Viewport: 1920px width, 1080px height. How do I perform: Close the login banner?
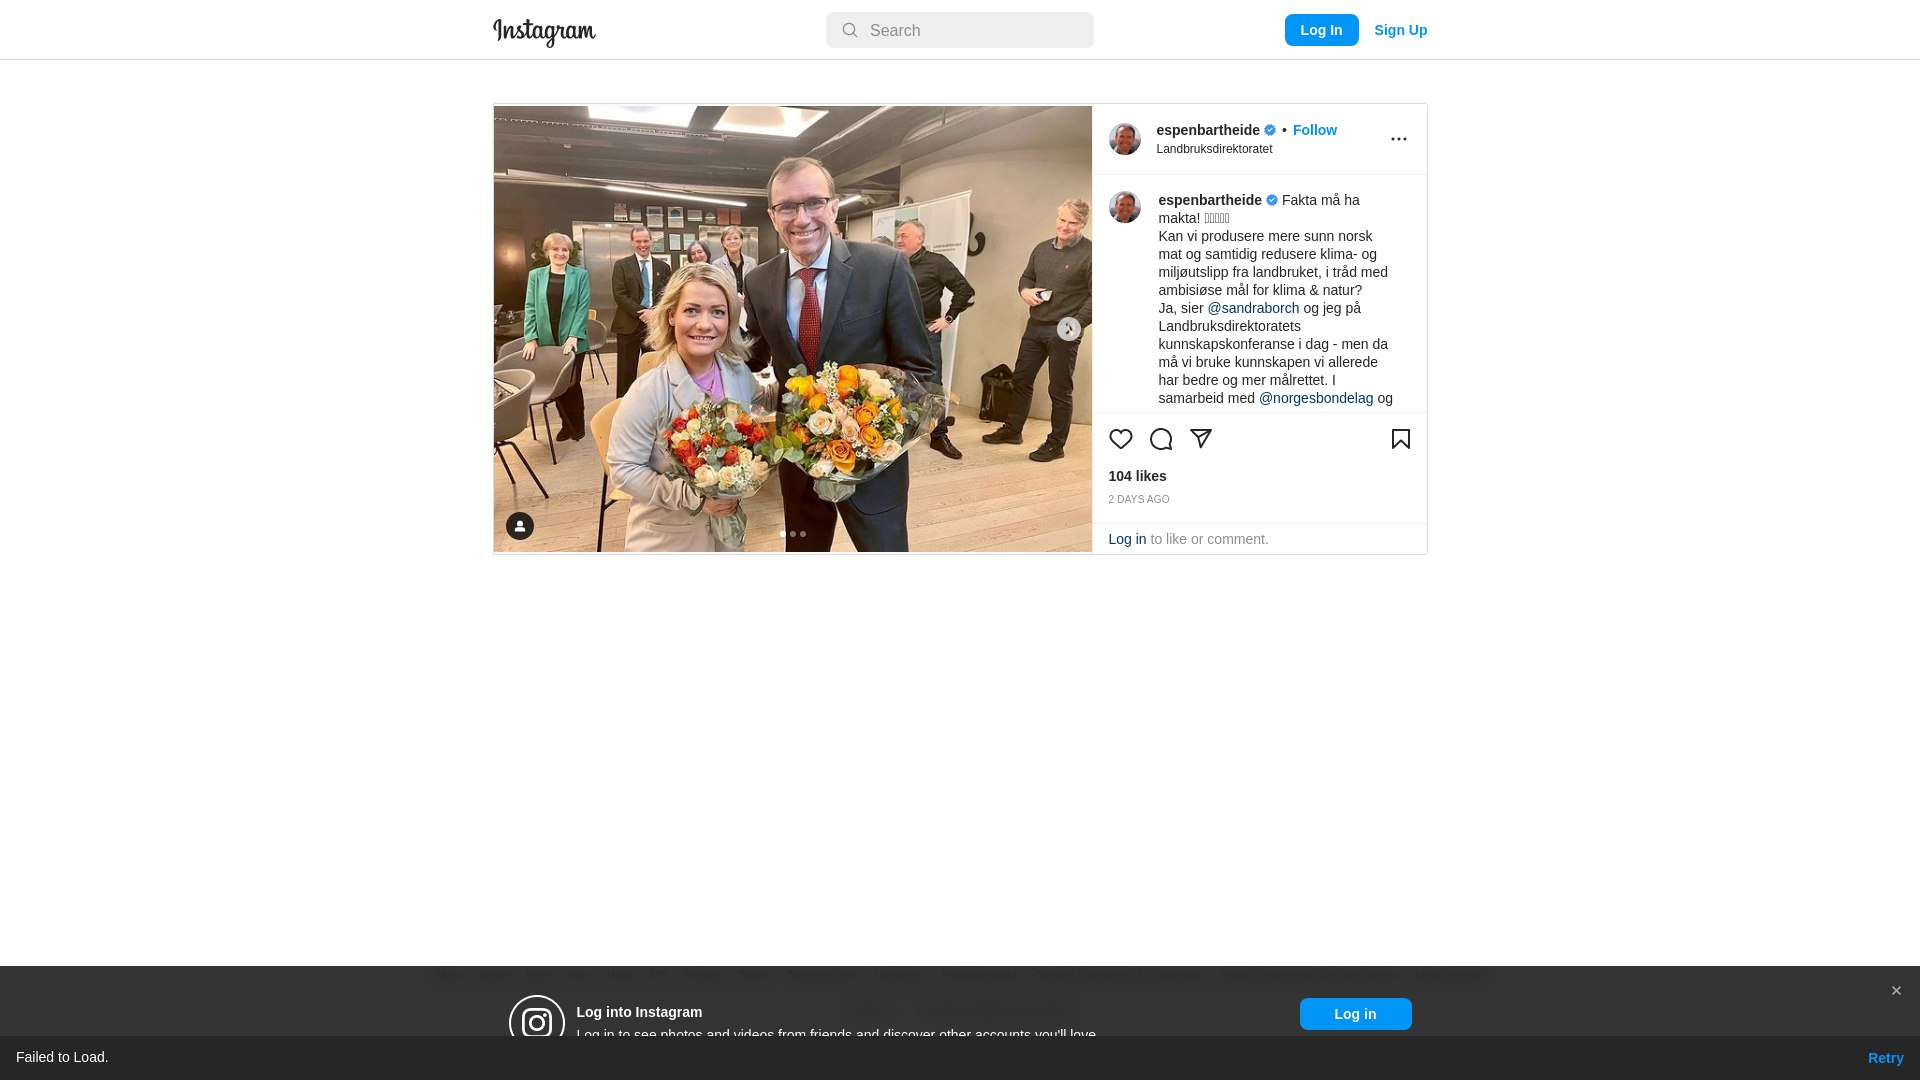pos(1895,991)
